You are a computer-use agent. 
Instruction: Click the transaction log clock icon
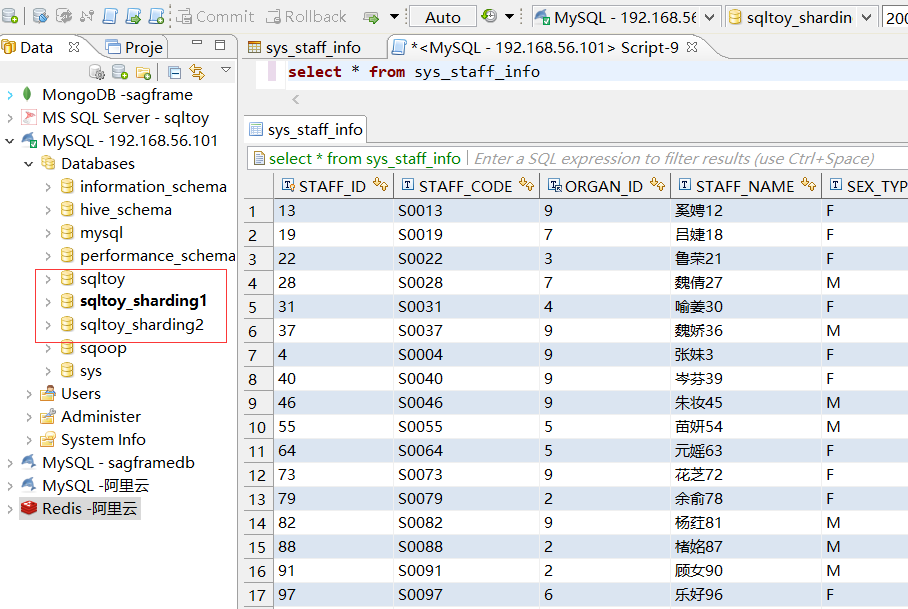(489, 16)
